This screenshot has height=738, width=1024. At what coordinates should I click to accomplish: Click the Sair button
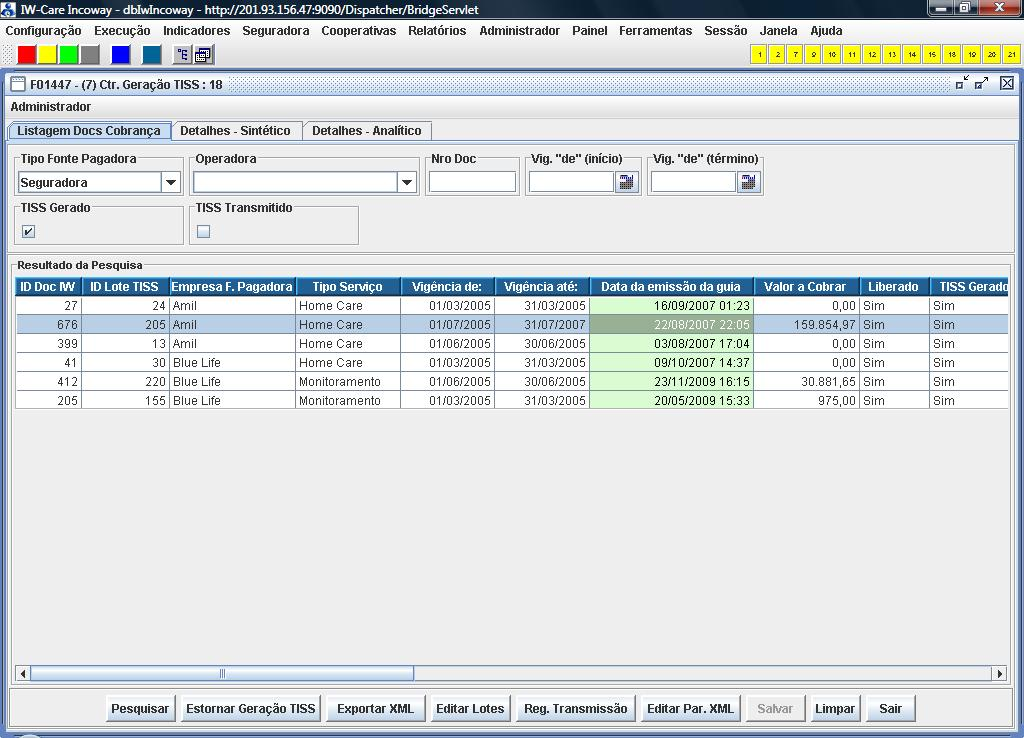(890, 709)
